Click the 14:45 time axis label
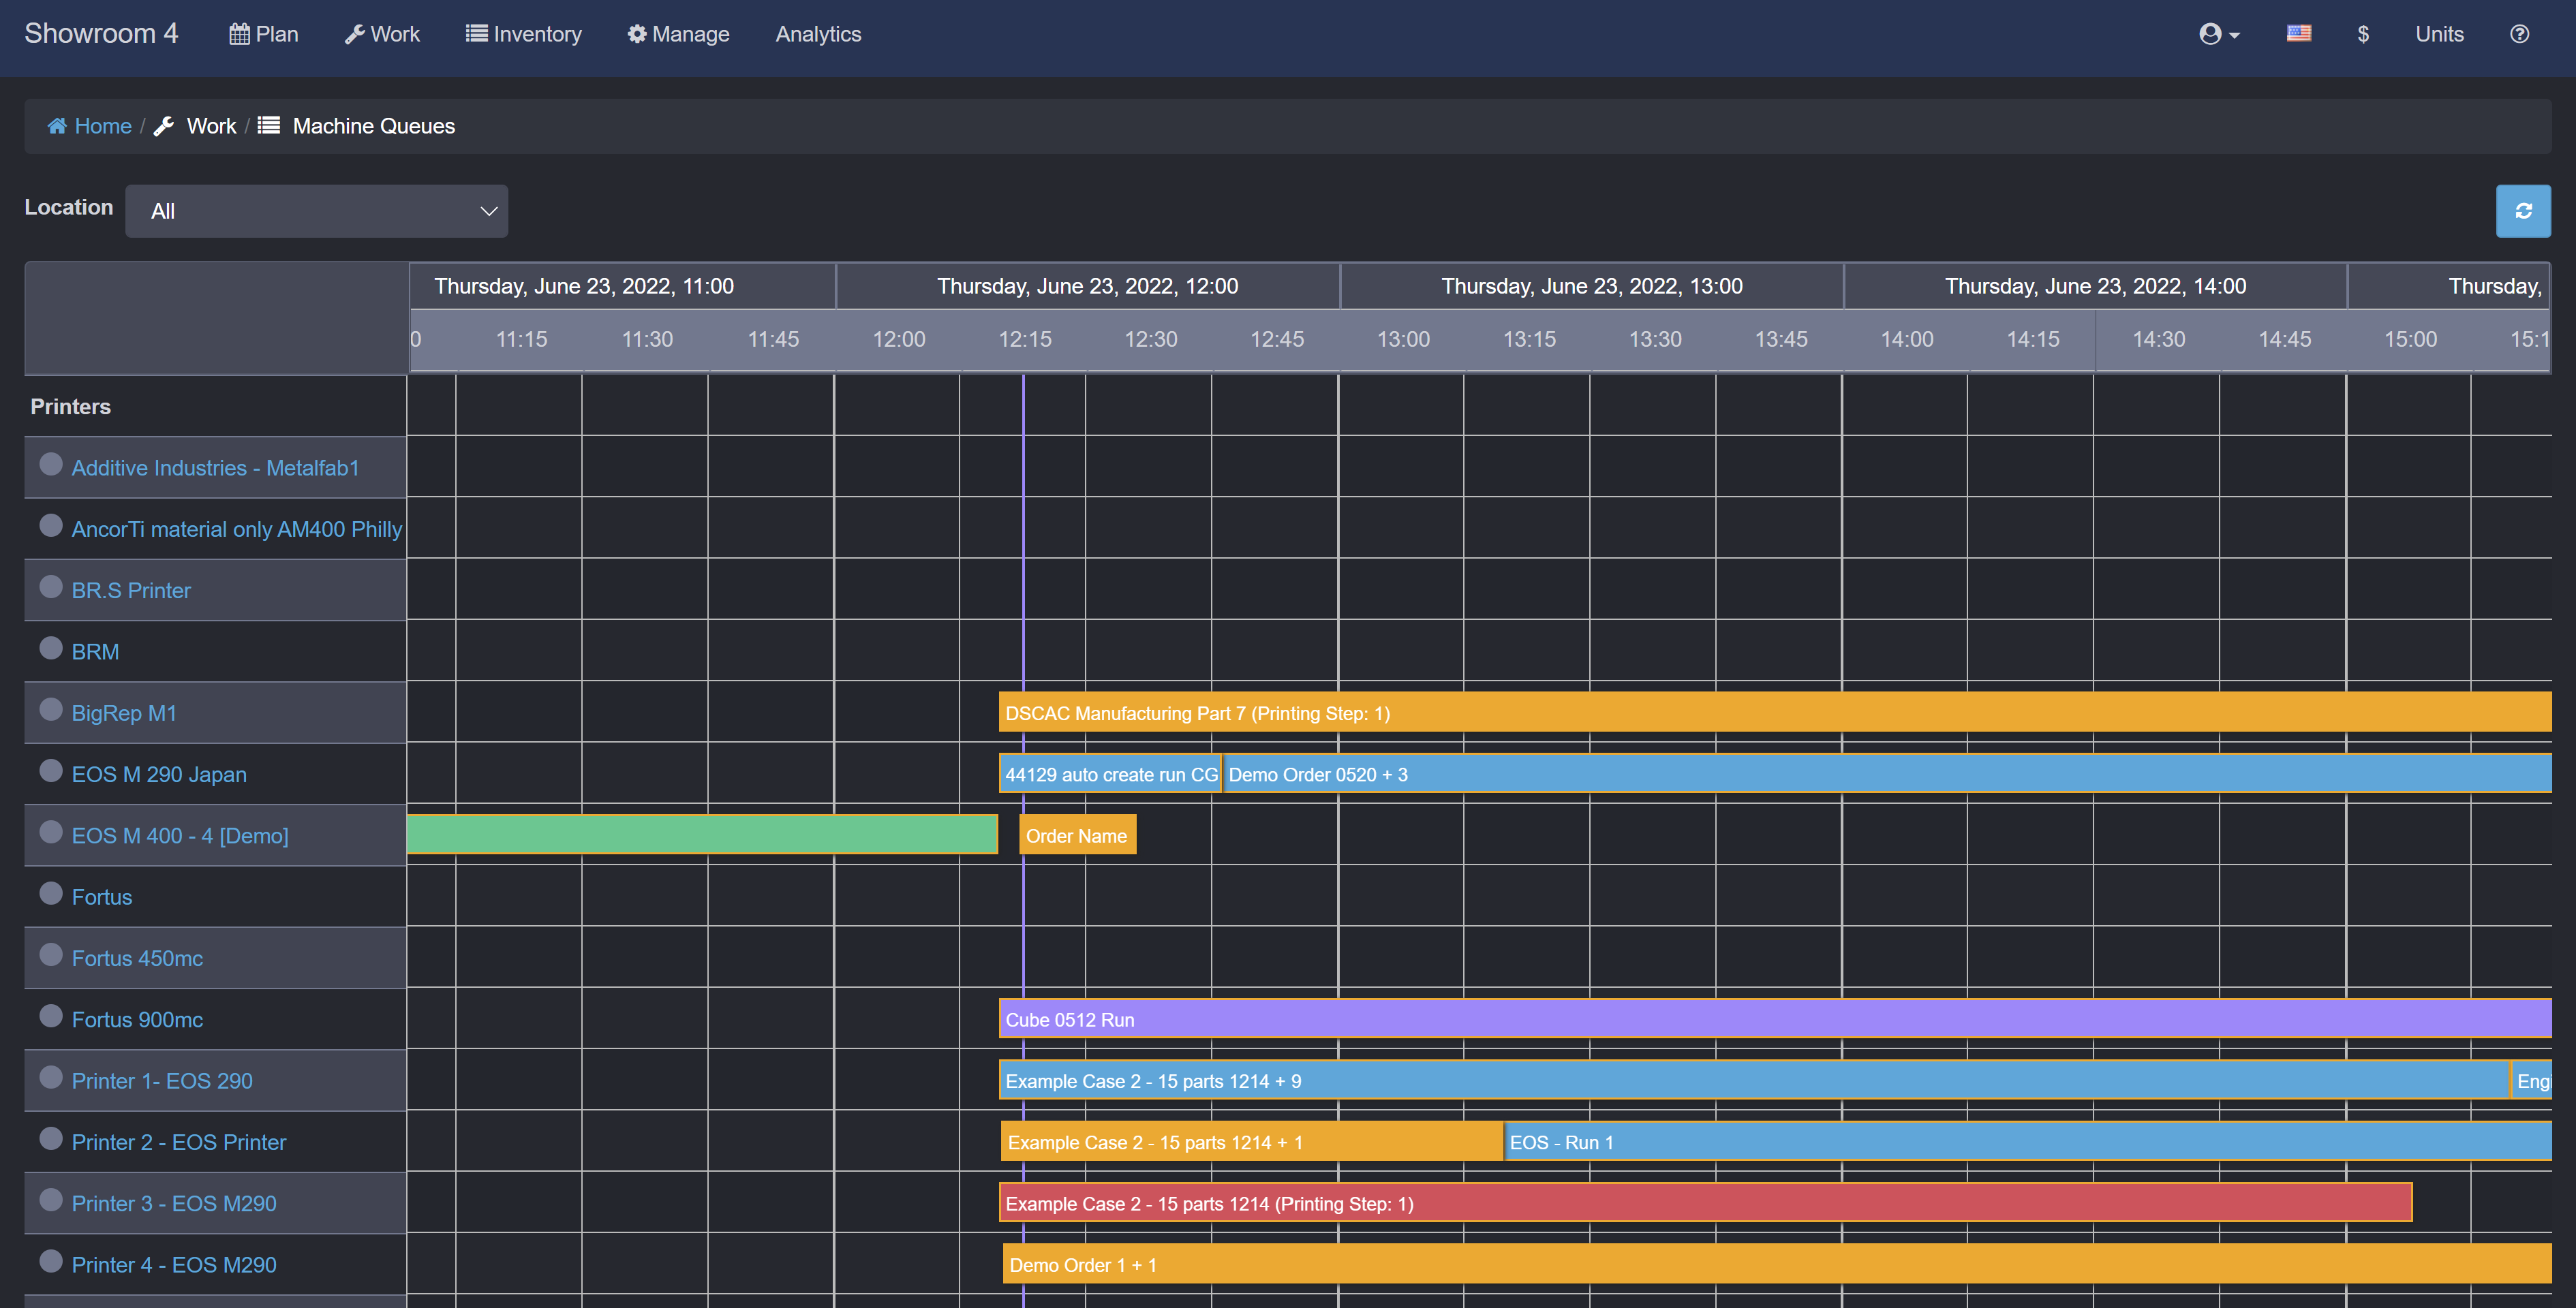This screenshot has height=1308, width=2576. [2284, 339]
